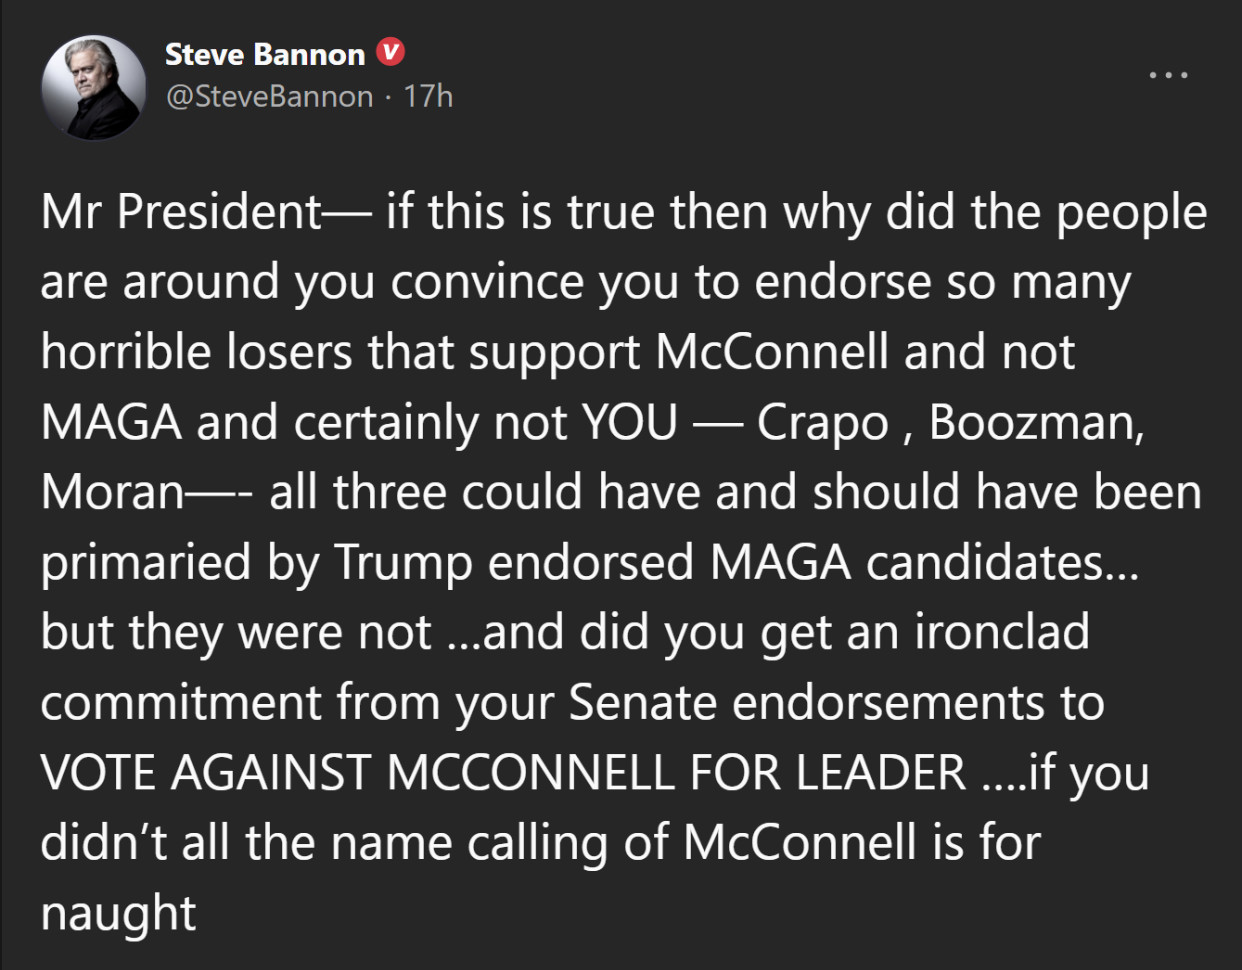
Task: Click the 17h post timestamp
Action: [428, 96]
